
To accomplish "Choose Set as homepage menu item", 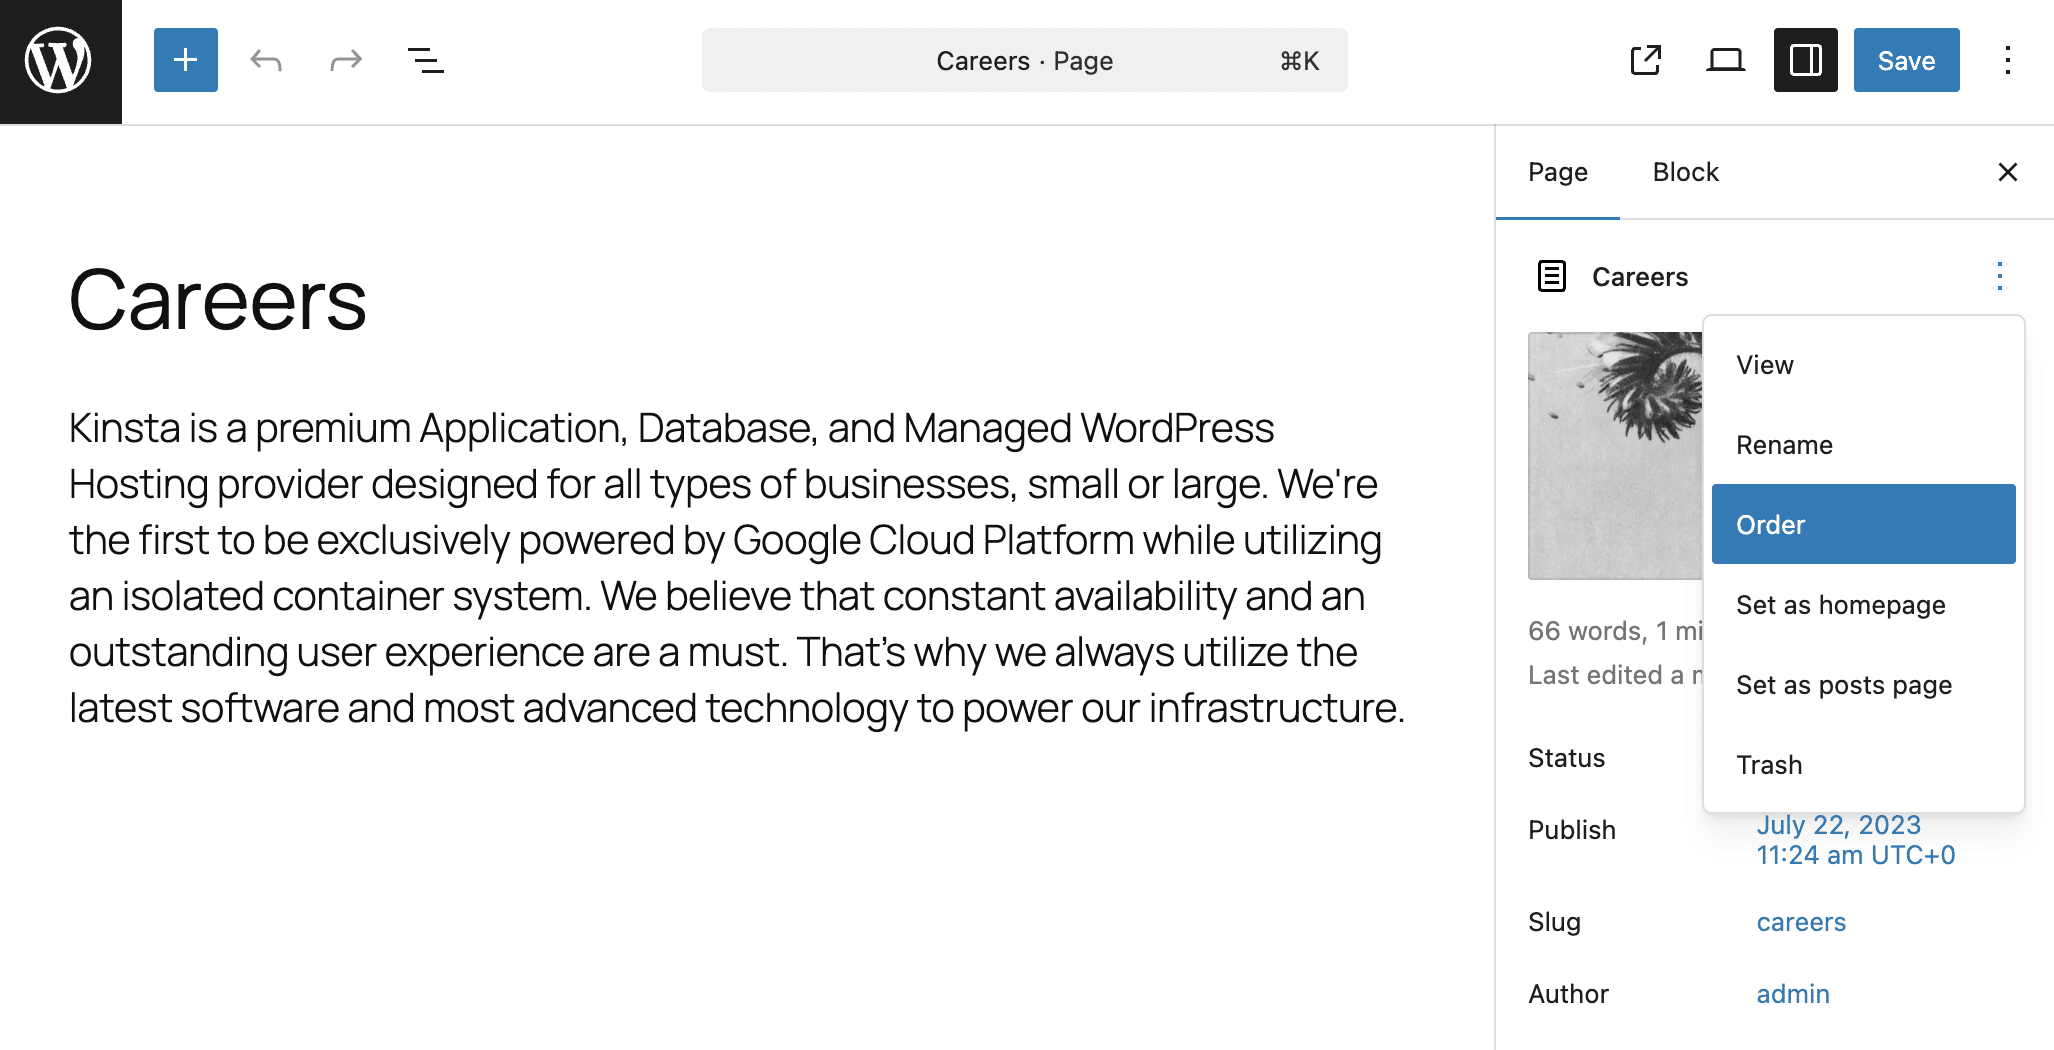I will tap(1840, 604).
